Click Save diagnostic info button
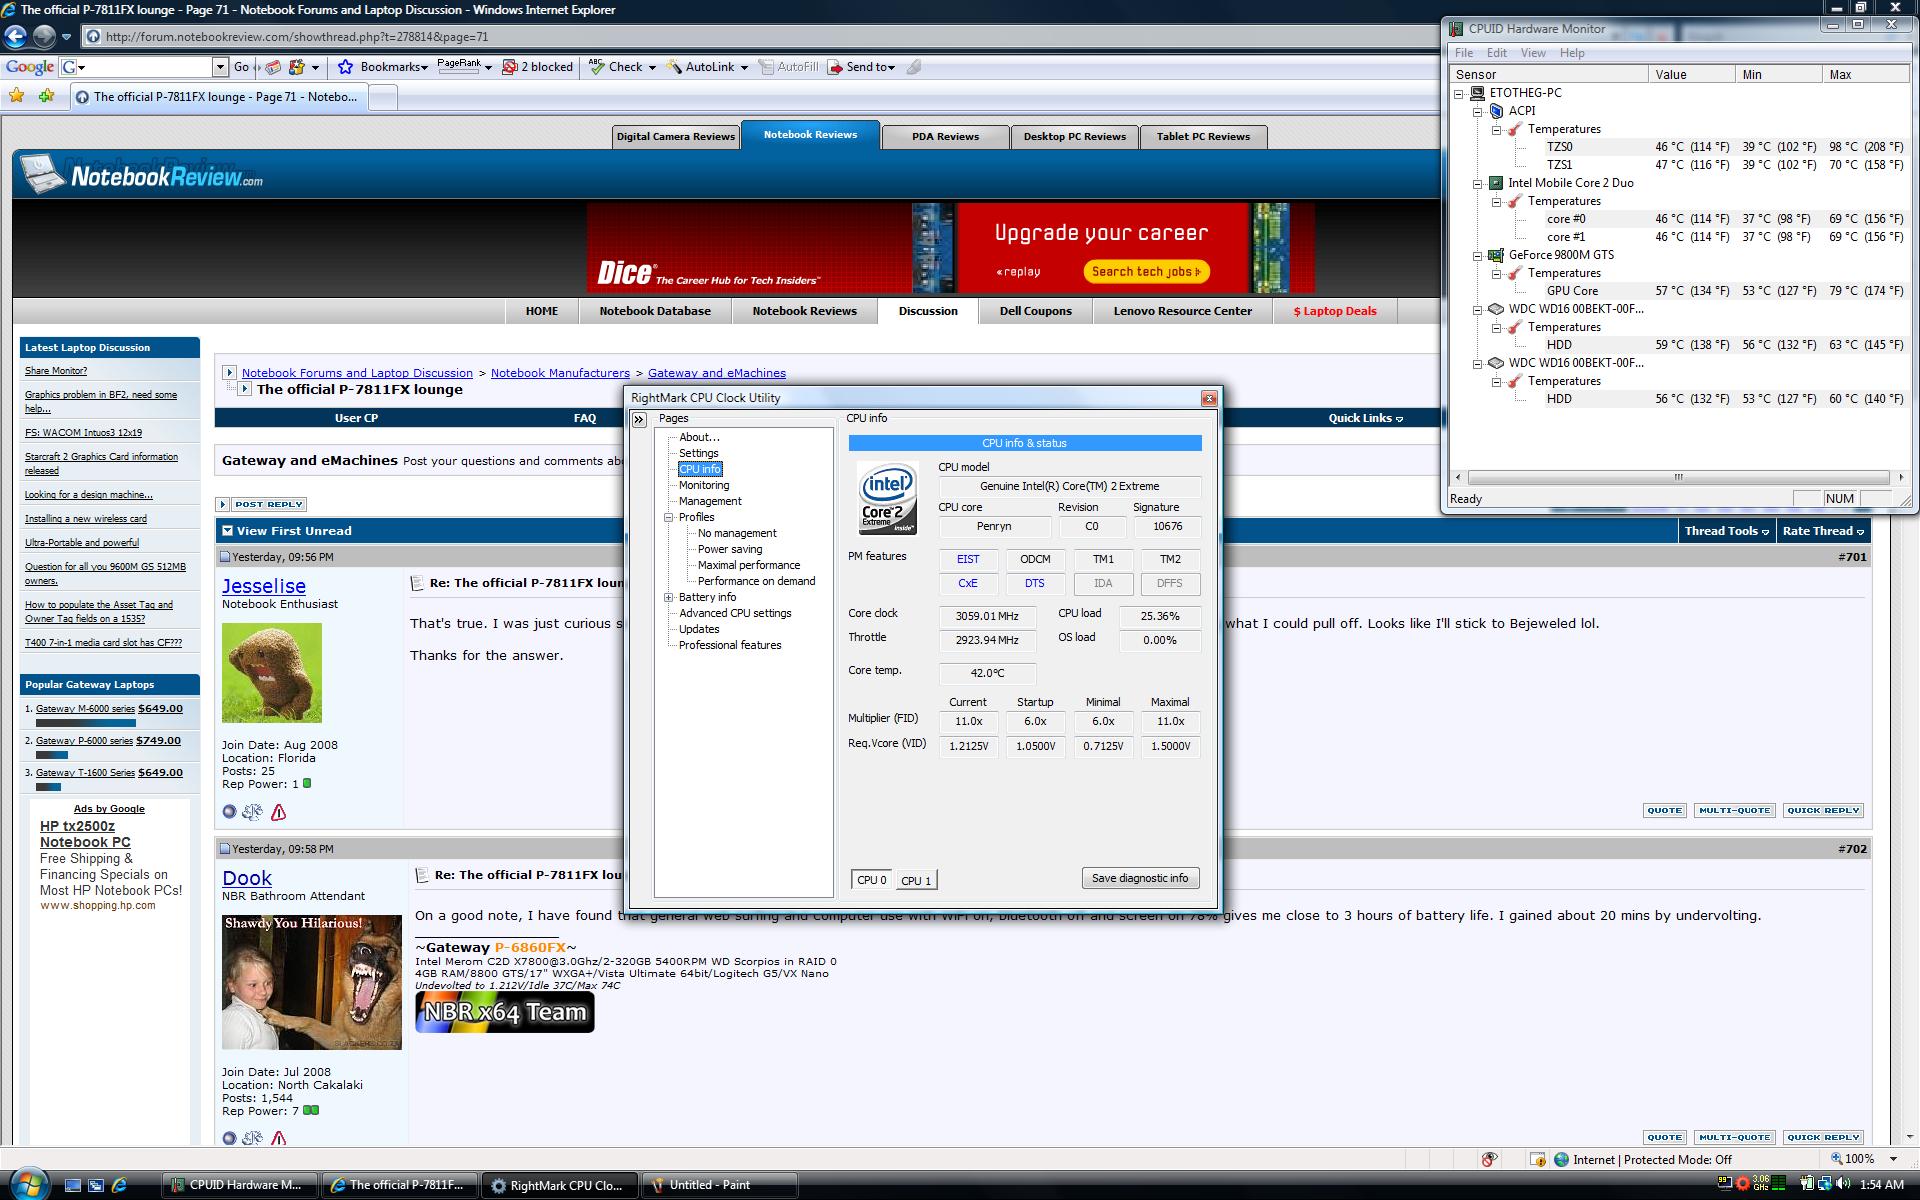Screen dimensions: 1920x1200 pos(1140,878)
